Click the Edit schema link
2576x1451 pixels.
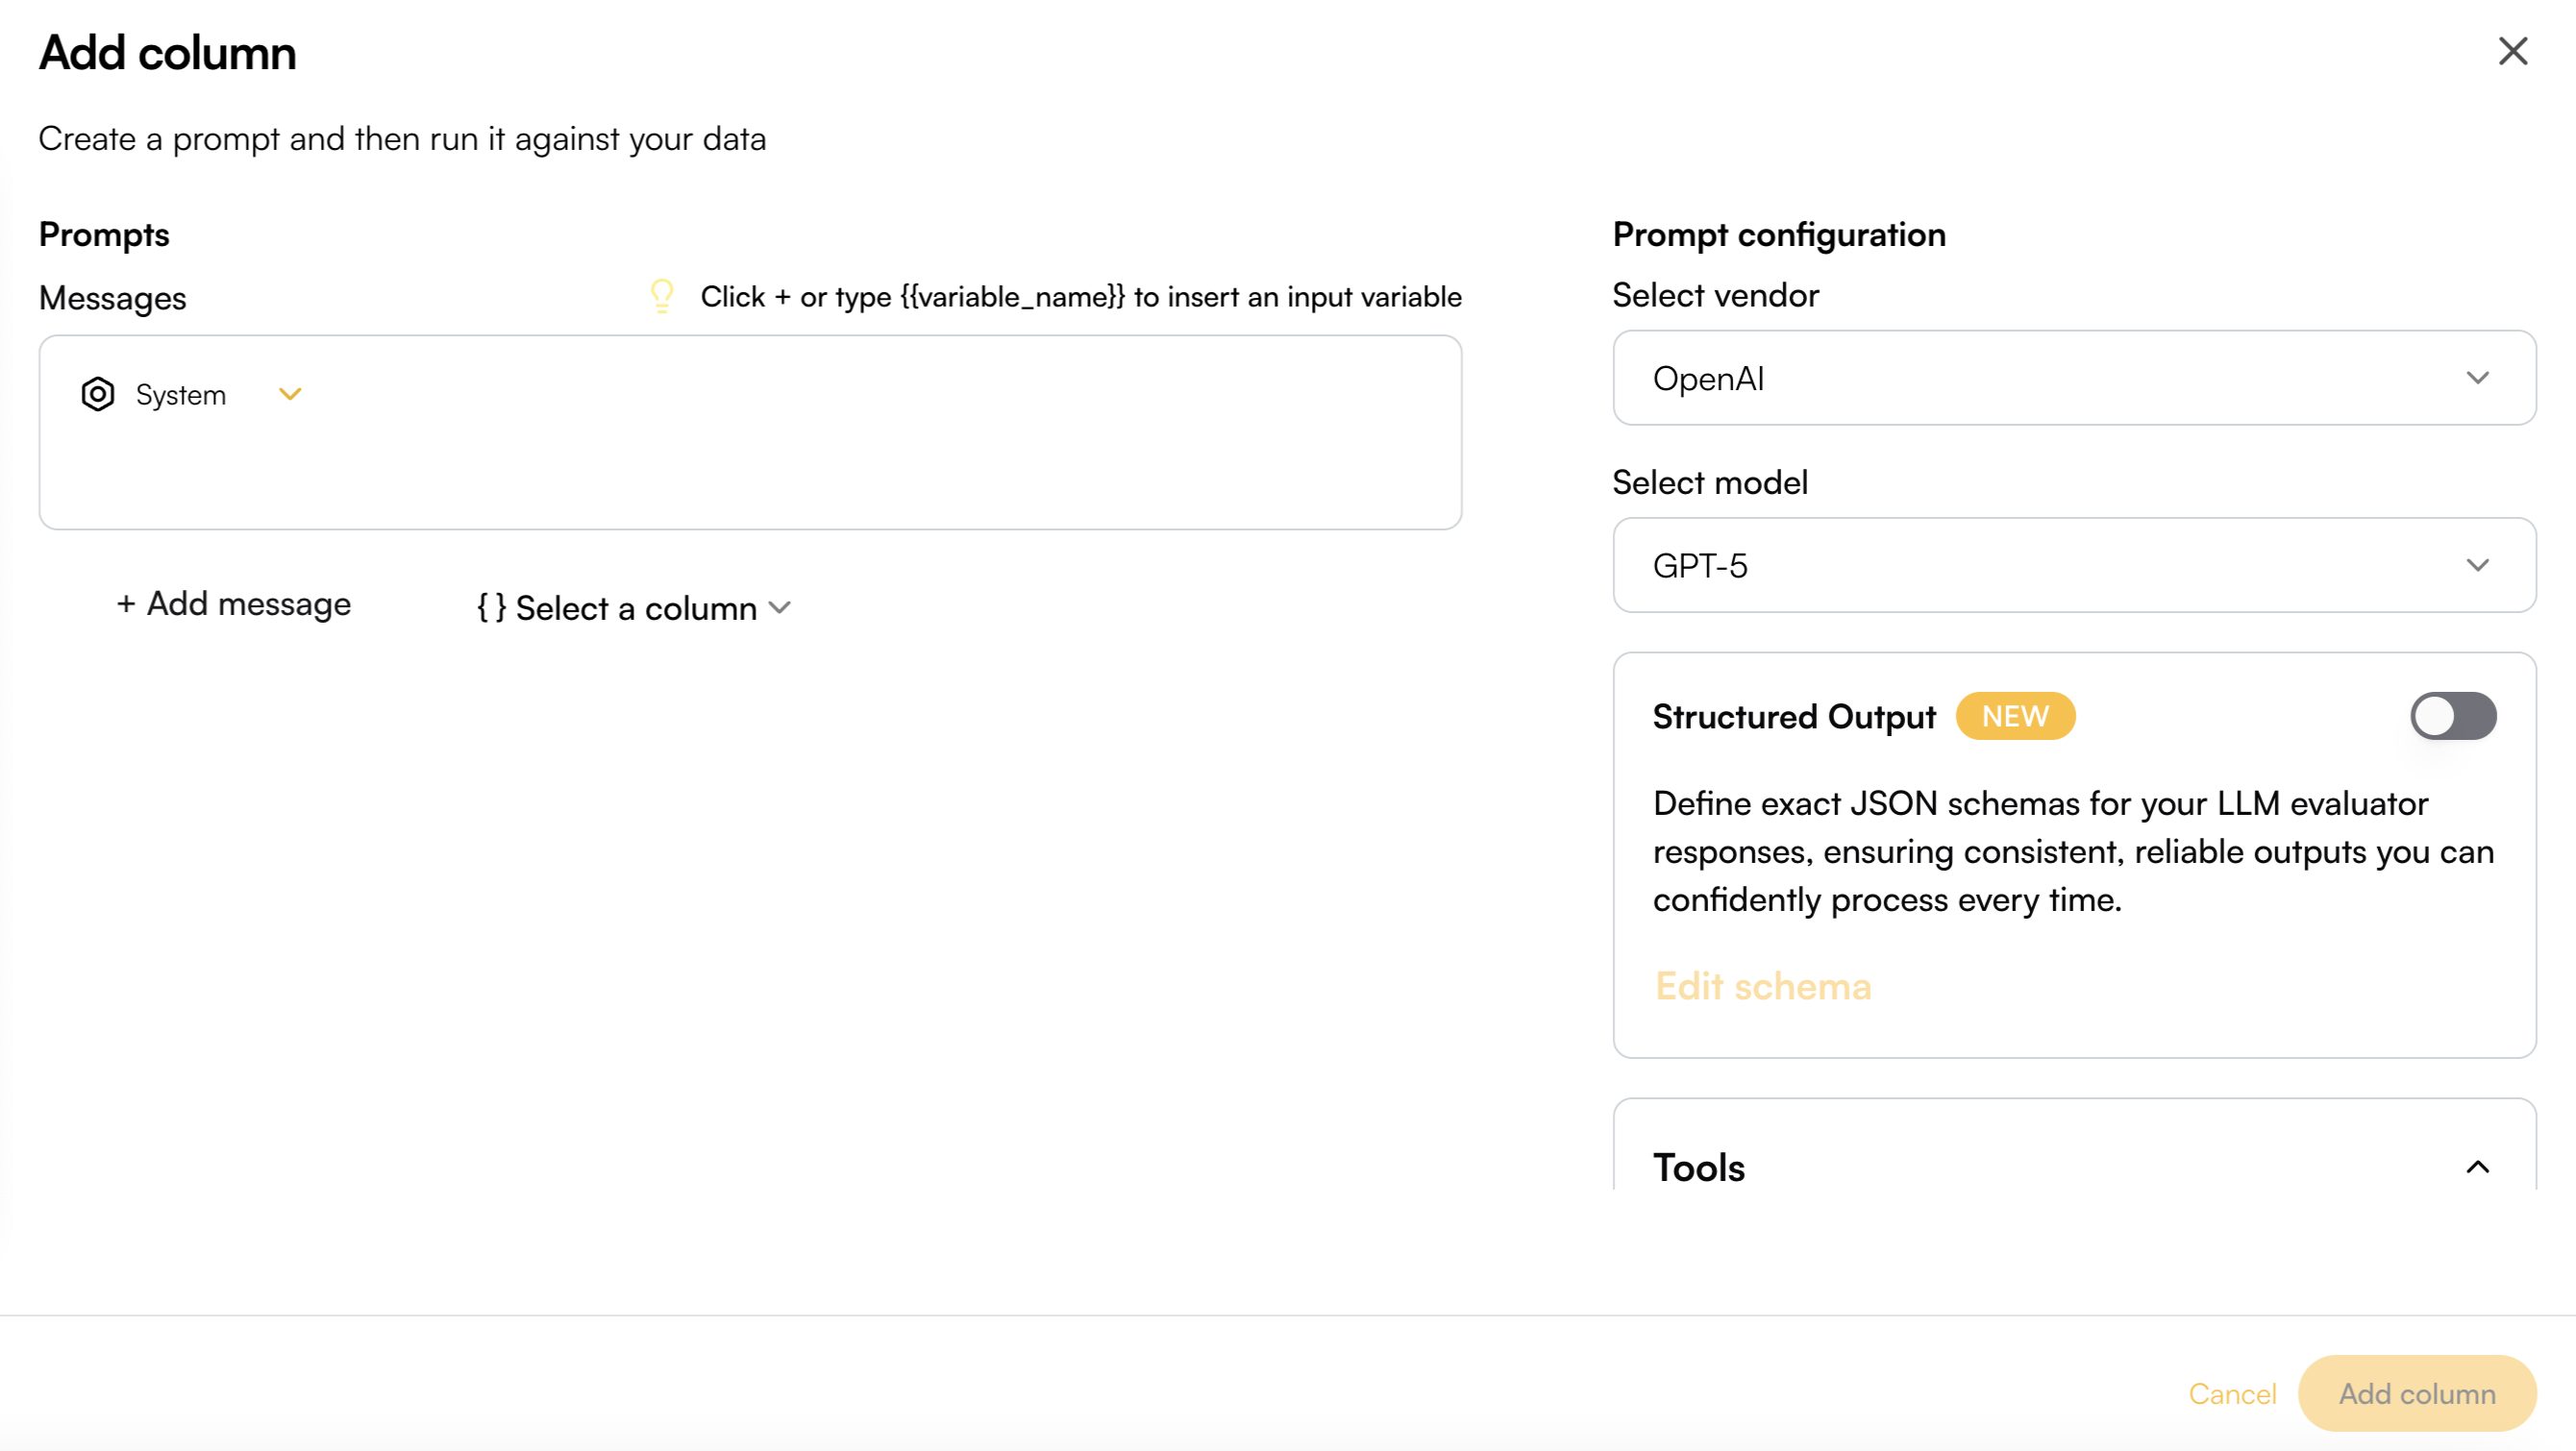pos(1762,986)
